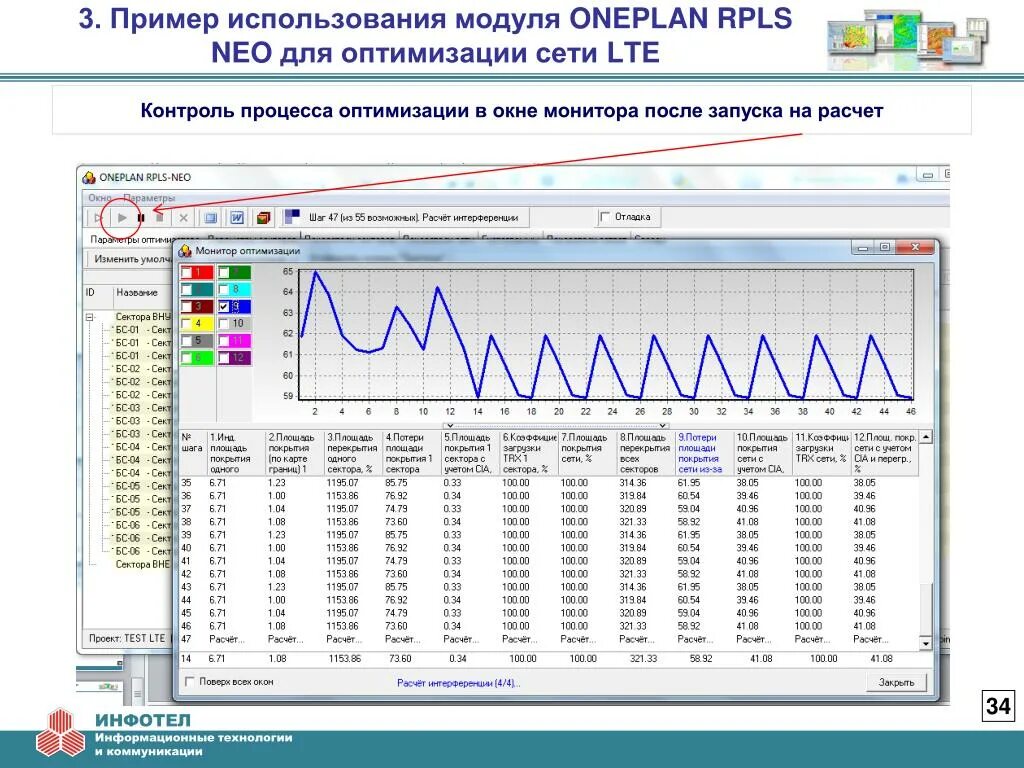Enable series 3 dark red checkbox

[187, 306]
